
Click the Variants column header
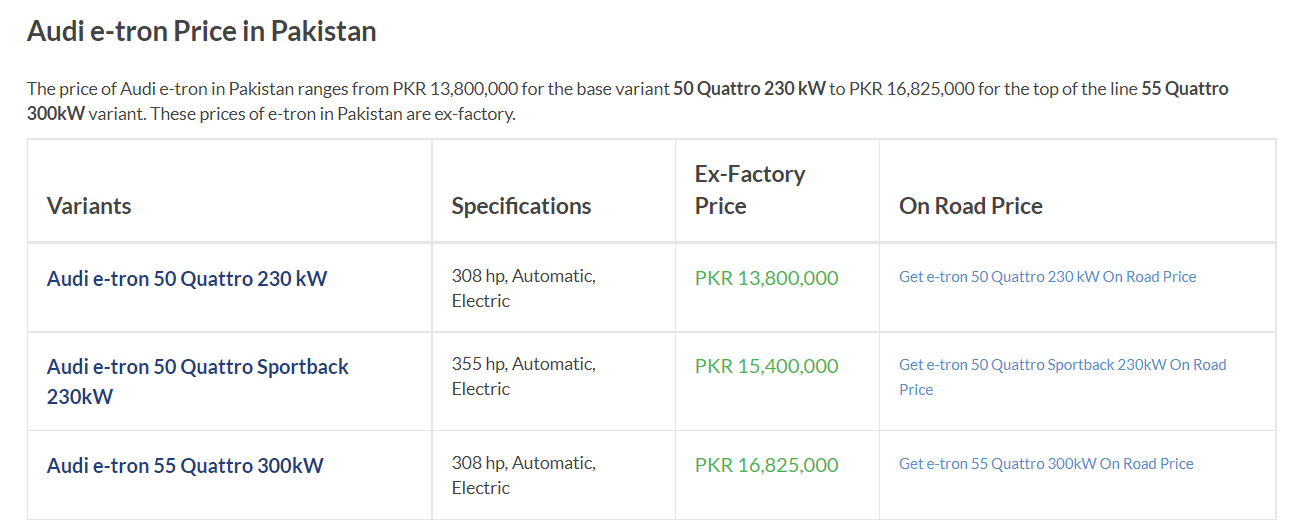[x=89, y=206]
